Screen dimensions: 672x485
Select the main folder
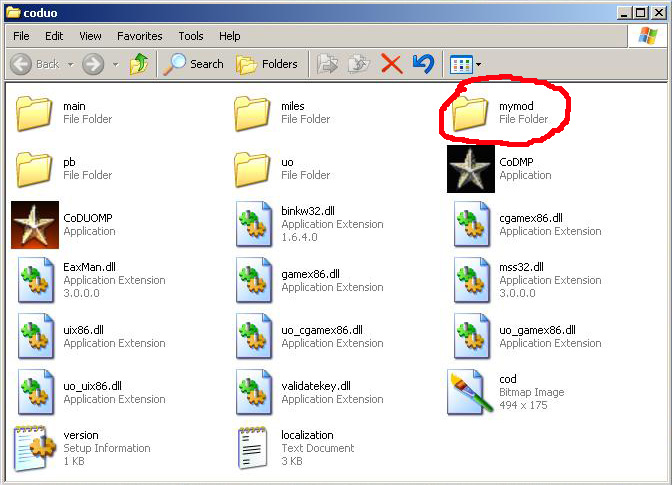[35, 113]
